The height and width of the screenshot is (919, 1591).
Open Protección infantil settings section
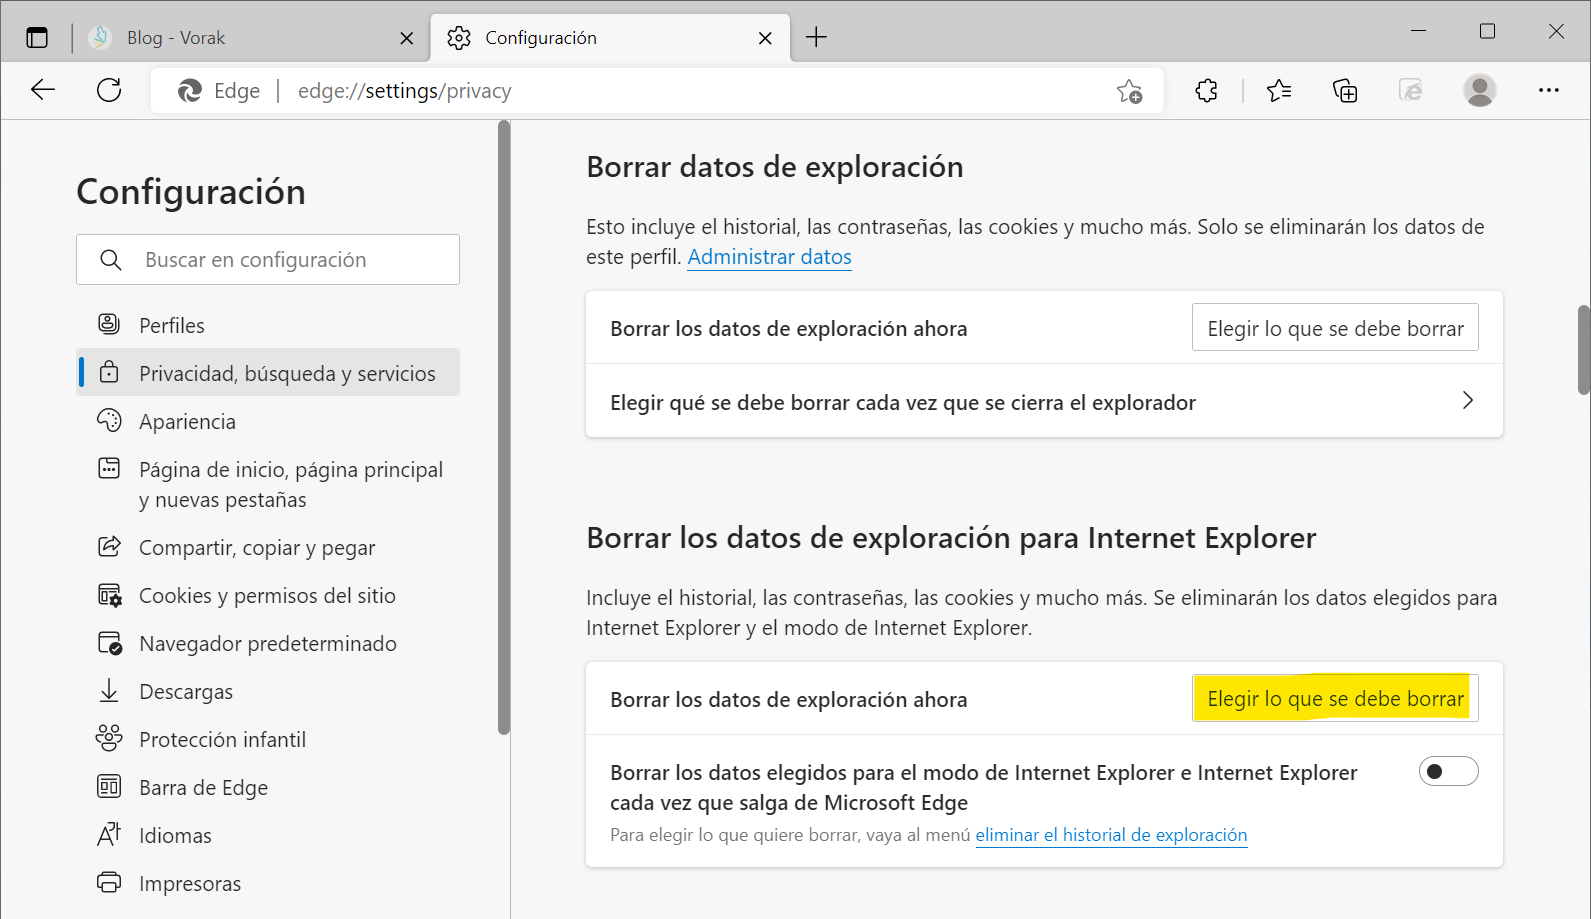pos(268,739)
